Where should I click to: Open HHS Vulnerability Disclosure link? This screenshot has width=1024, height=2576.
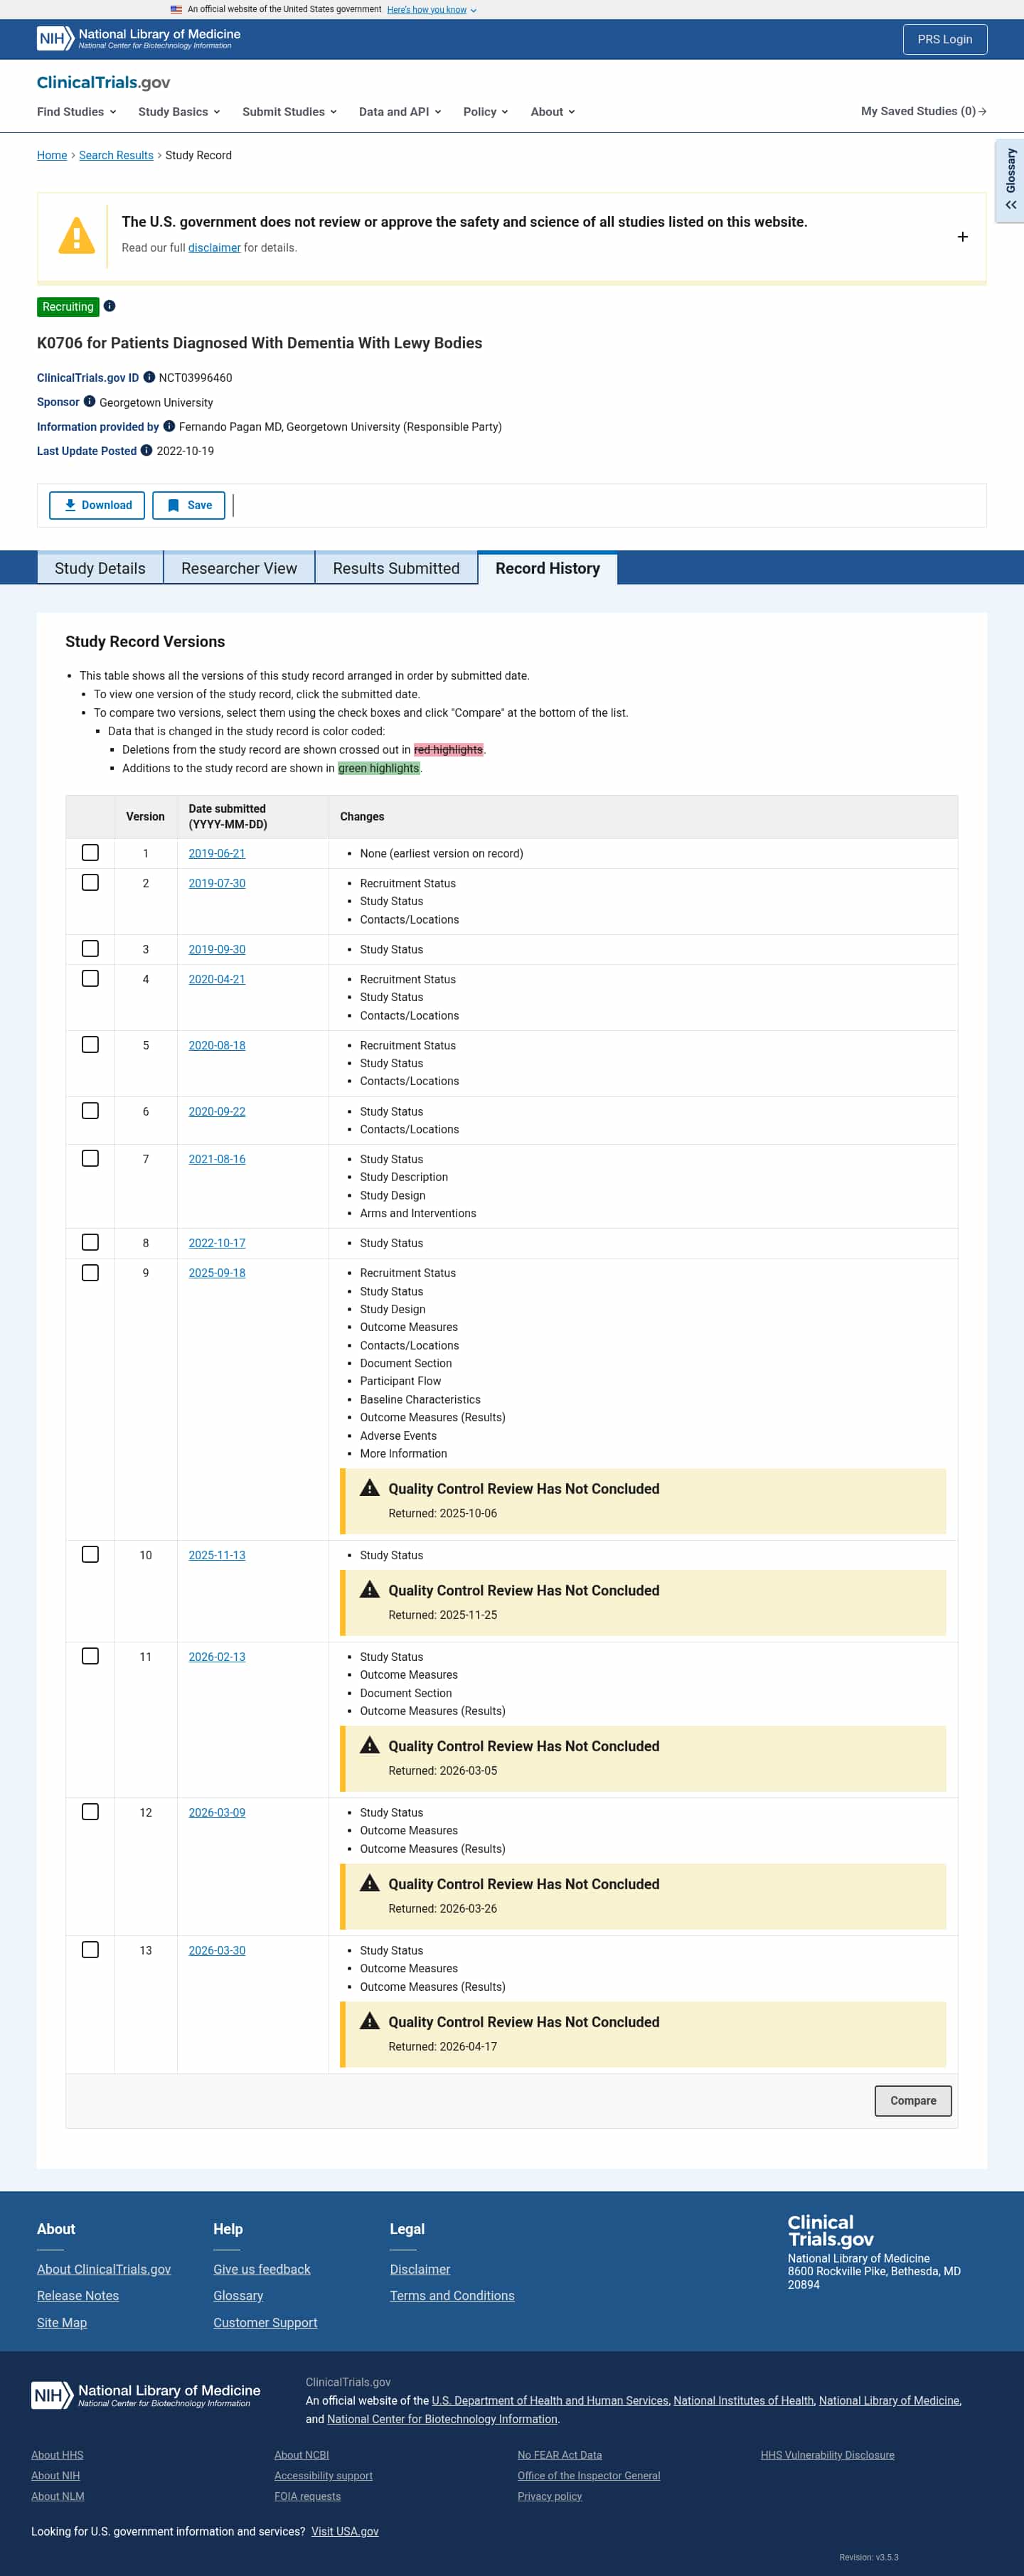tap(827, 2455)
